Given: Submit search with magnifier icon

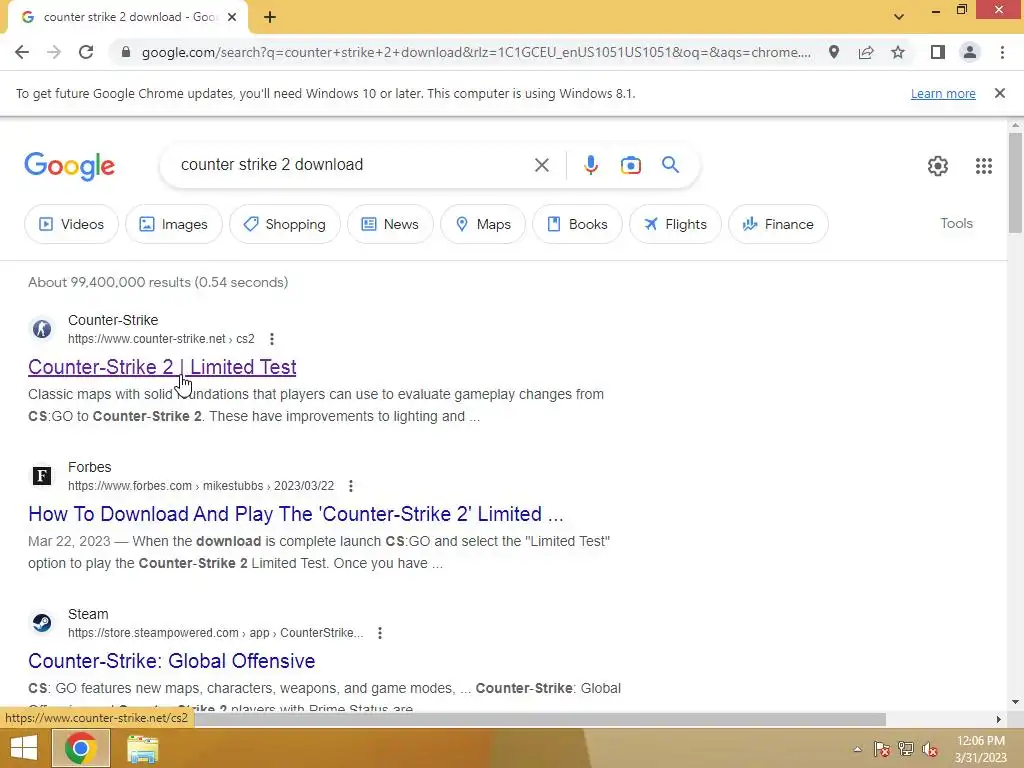Looking at the screenshot, I should (670, 165).
